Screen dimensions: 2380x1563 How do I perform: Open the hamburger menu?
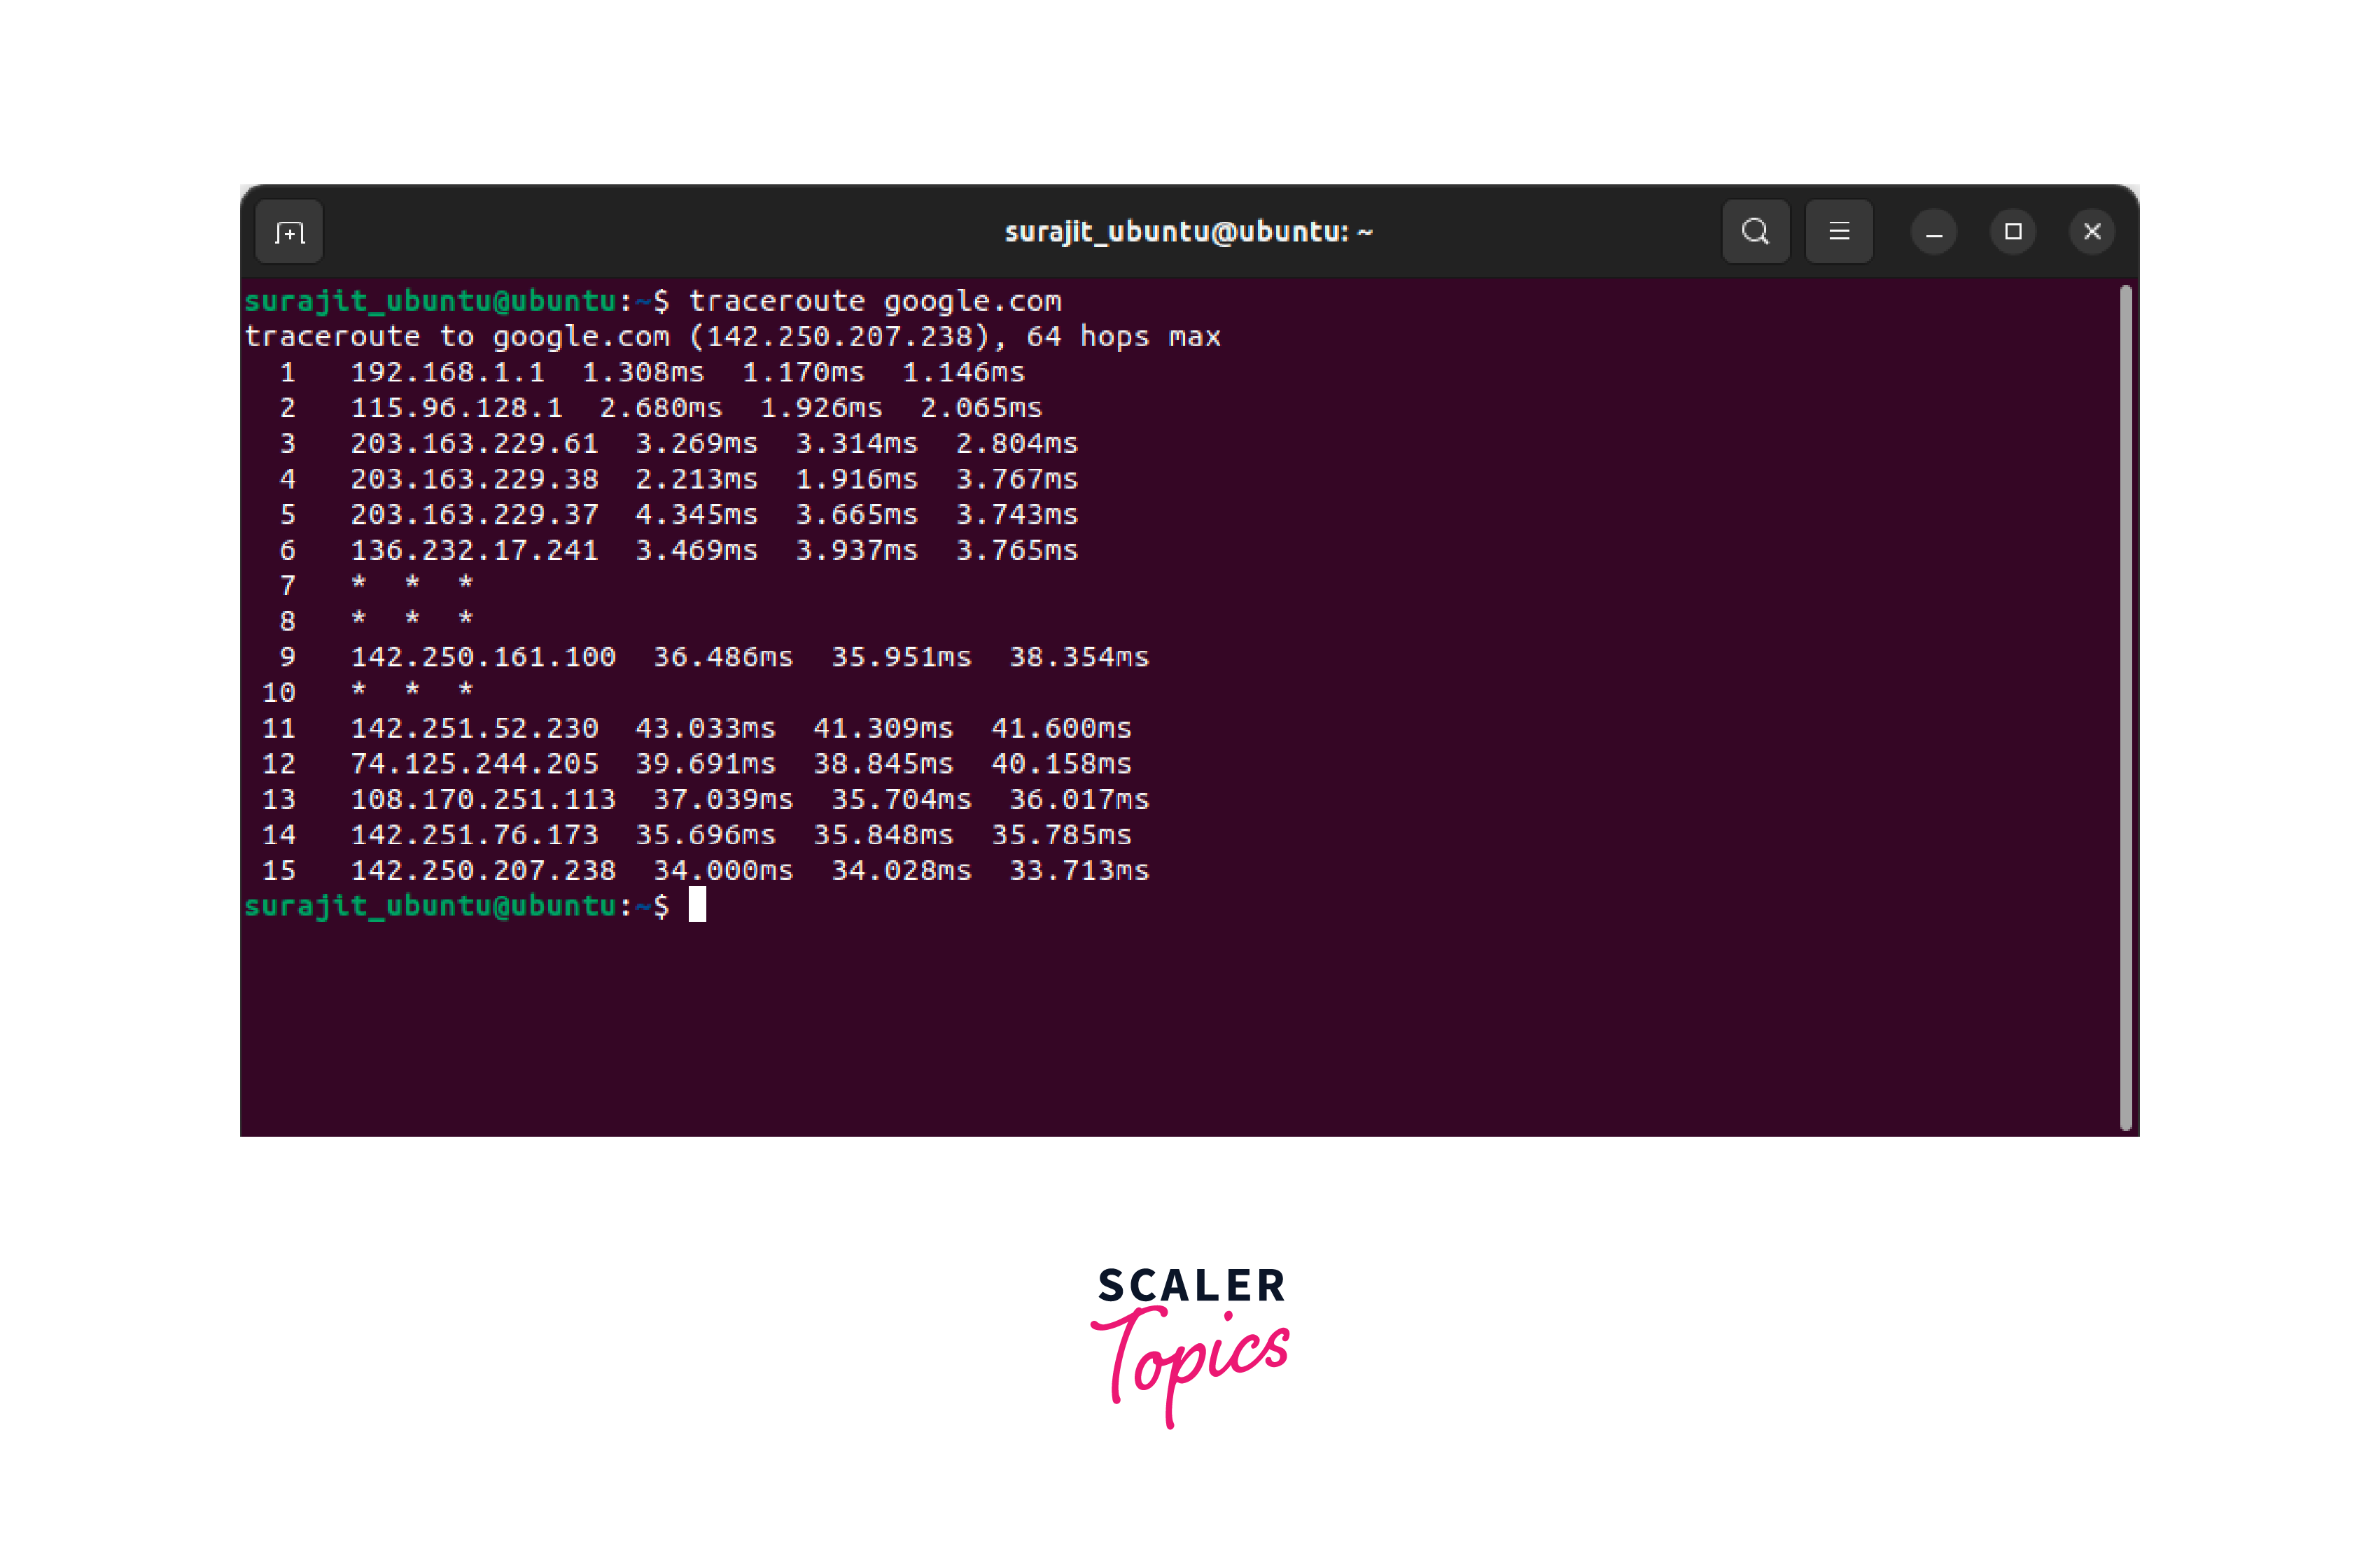tap(1838, 232)
